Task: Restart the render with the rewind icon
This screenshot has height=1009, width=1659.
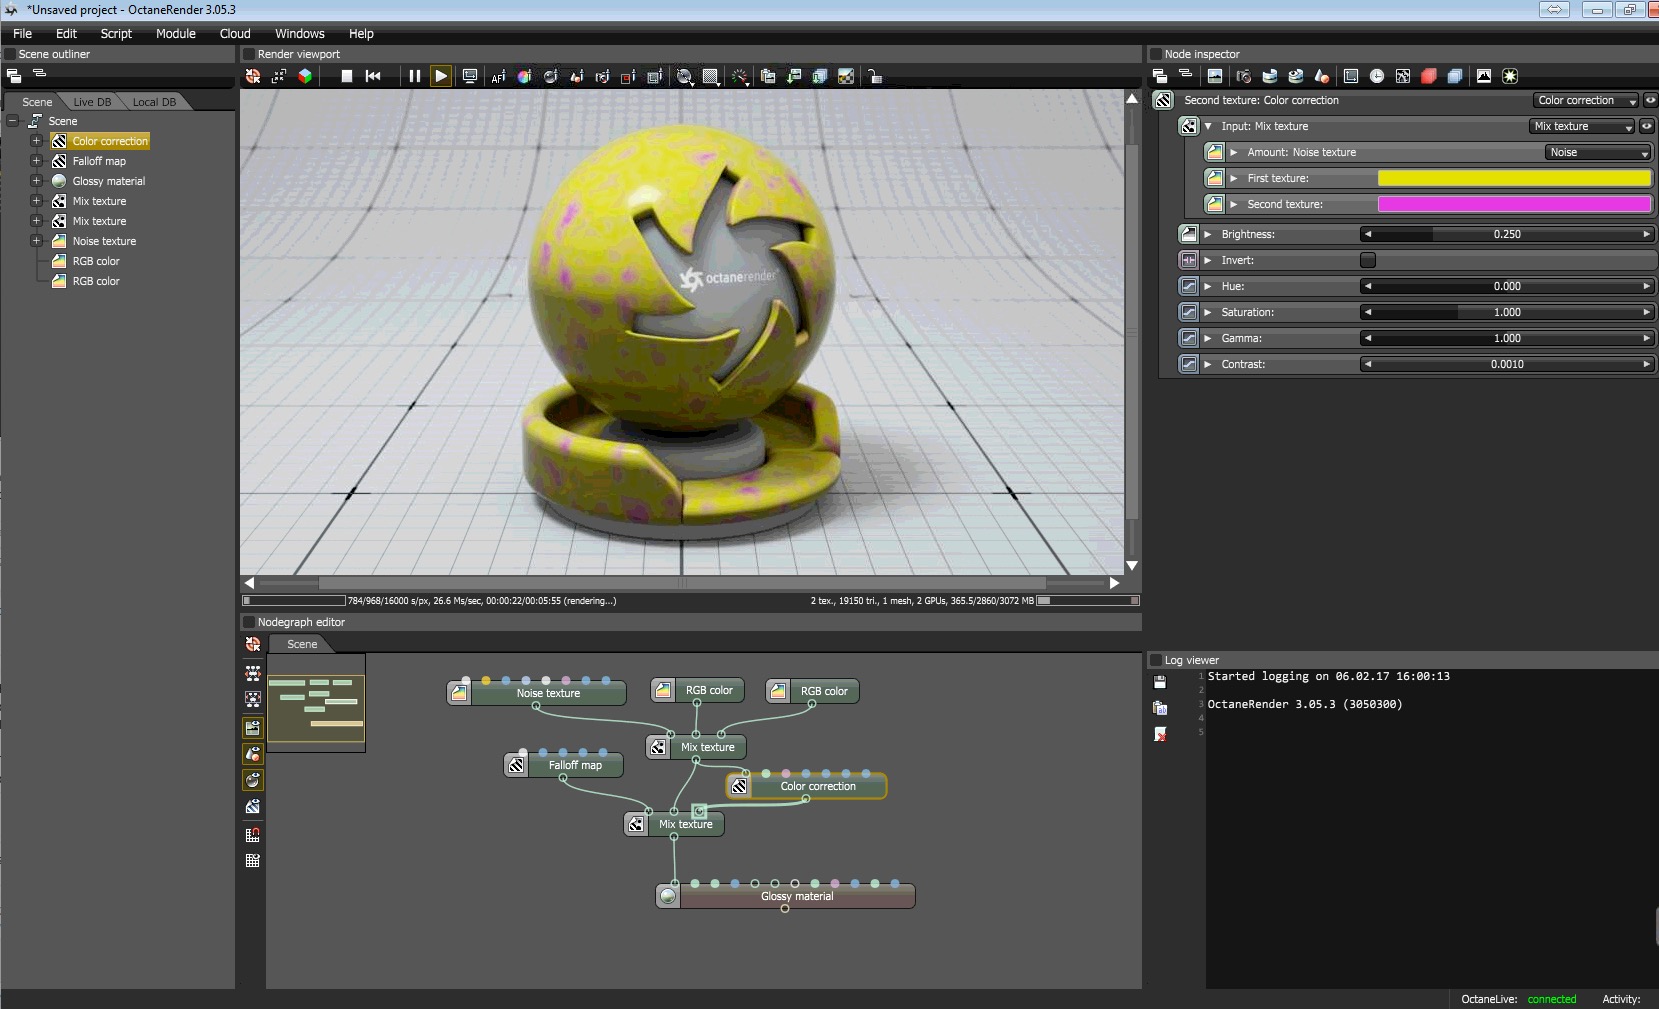Action: [x=373, y=76]
